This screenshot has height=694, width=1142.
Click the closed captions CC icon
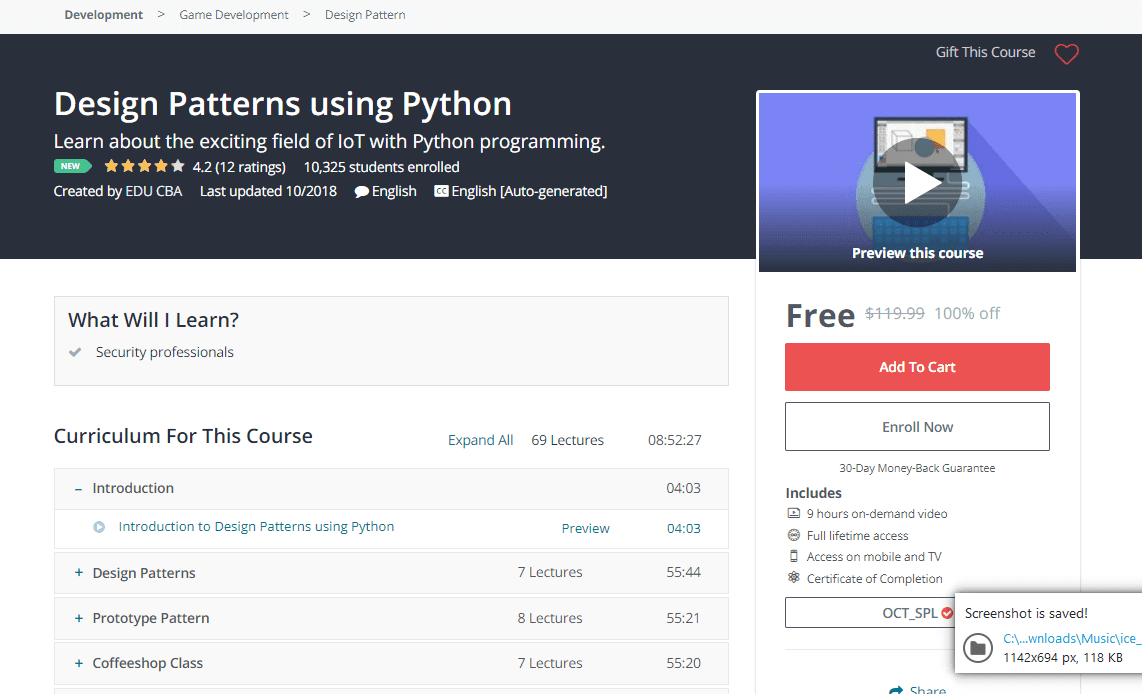(441, 192)
